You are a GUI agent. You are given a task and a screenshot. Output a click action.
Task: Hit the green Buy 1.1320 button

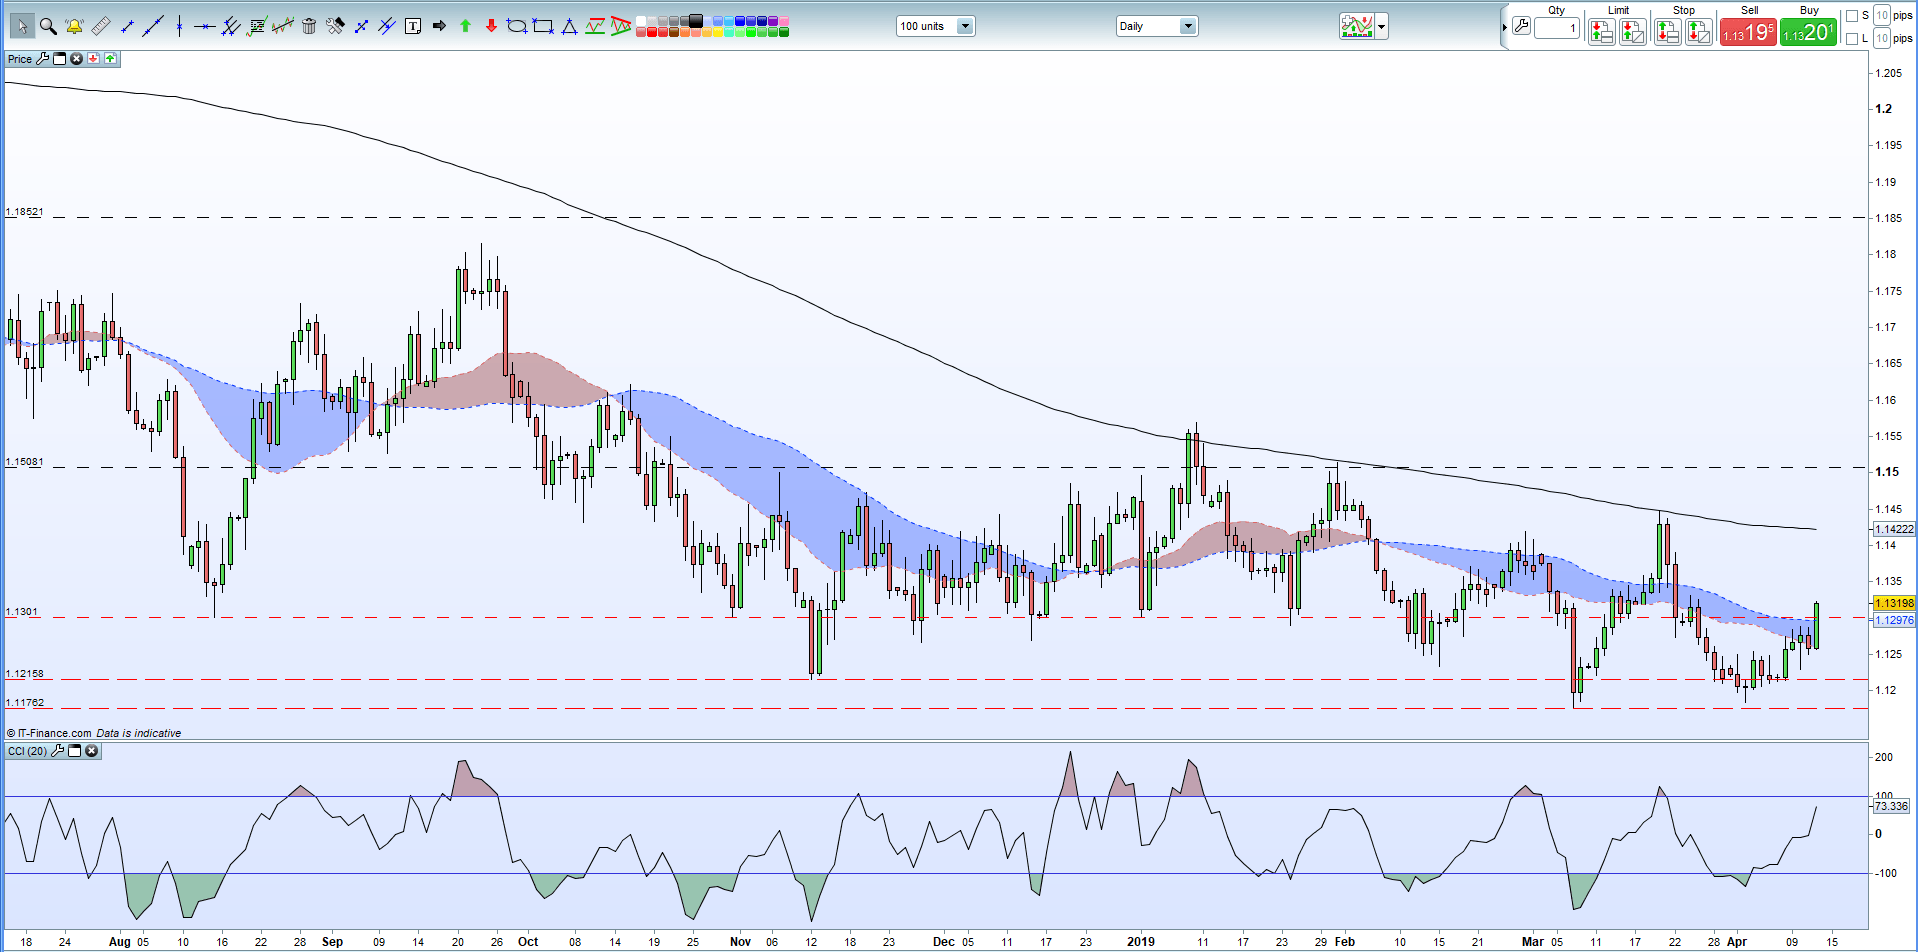[1808, 32]
